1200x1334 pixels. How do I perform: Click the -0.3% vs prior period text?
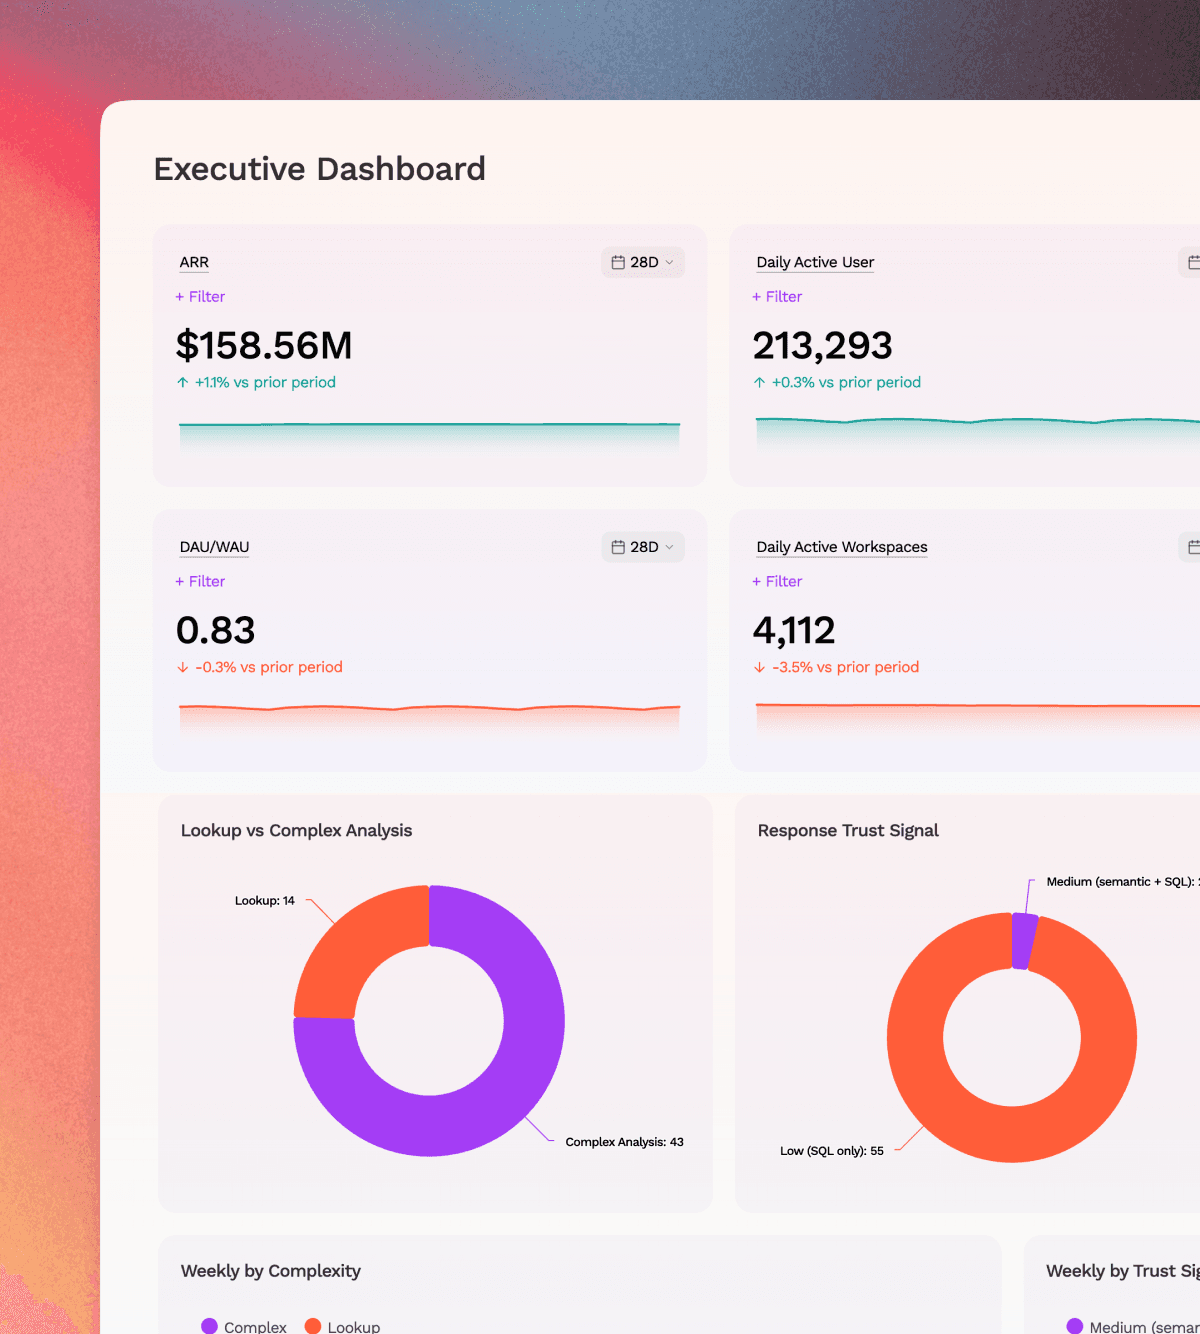click(269, 667)
